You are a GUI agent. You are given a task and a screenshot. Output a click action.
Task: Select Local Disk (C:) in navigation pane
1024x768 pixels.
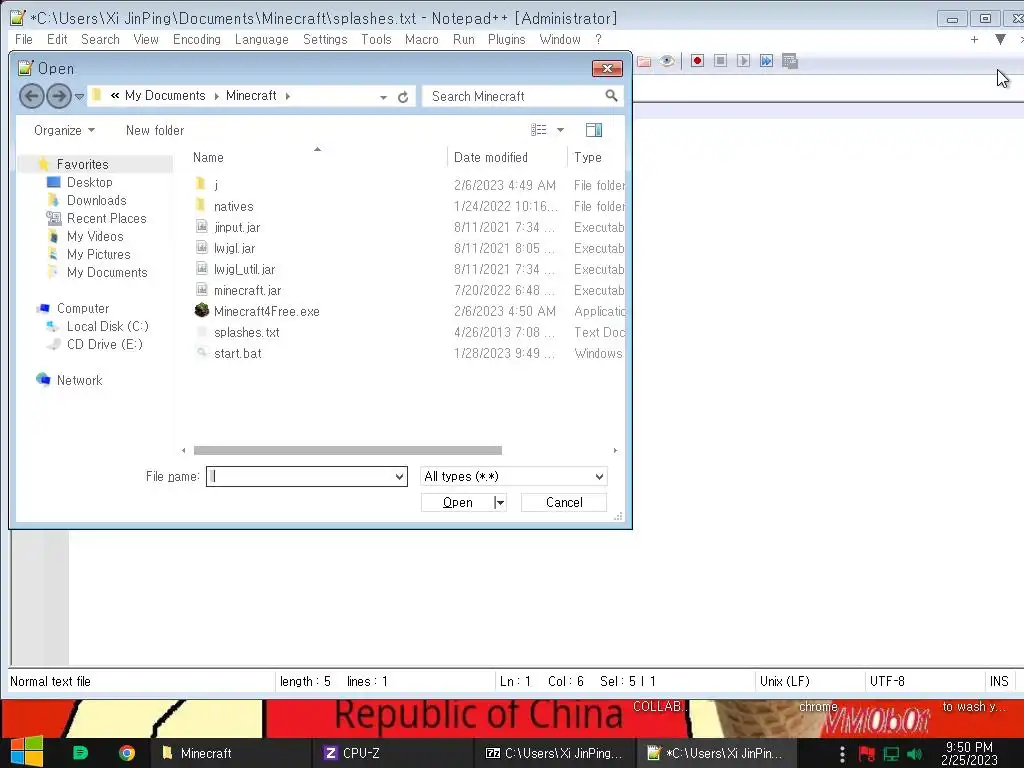coord(107,327)
